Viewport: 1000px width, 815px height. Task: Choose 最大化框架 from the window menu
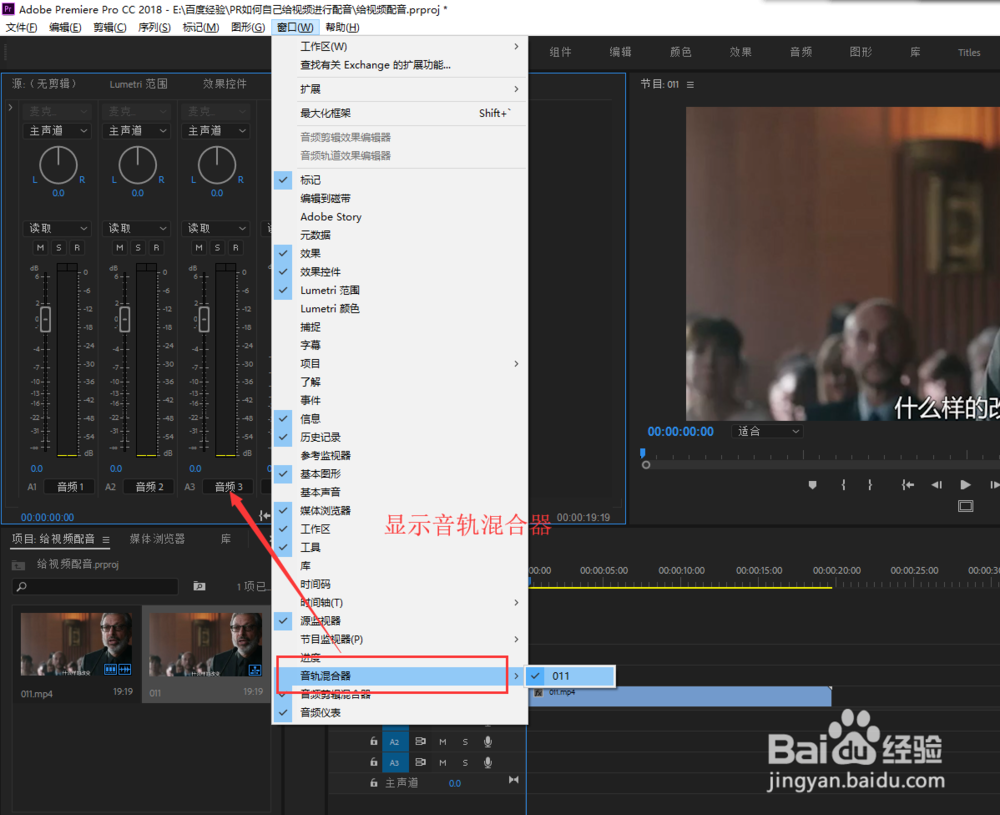coord(400,114)
